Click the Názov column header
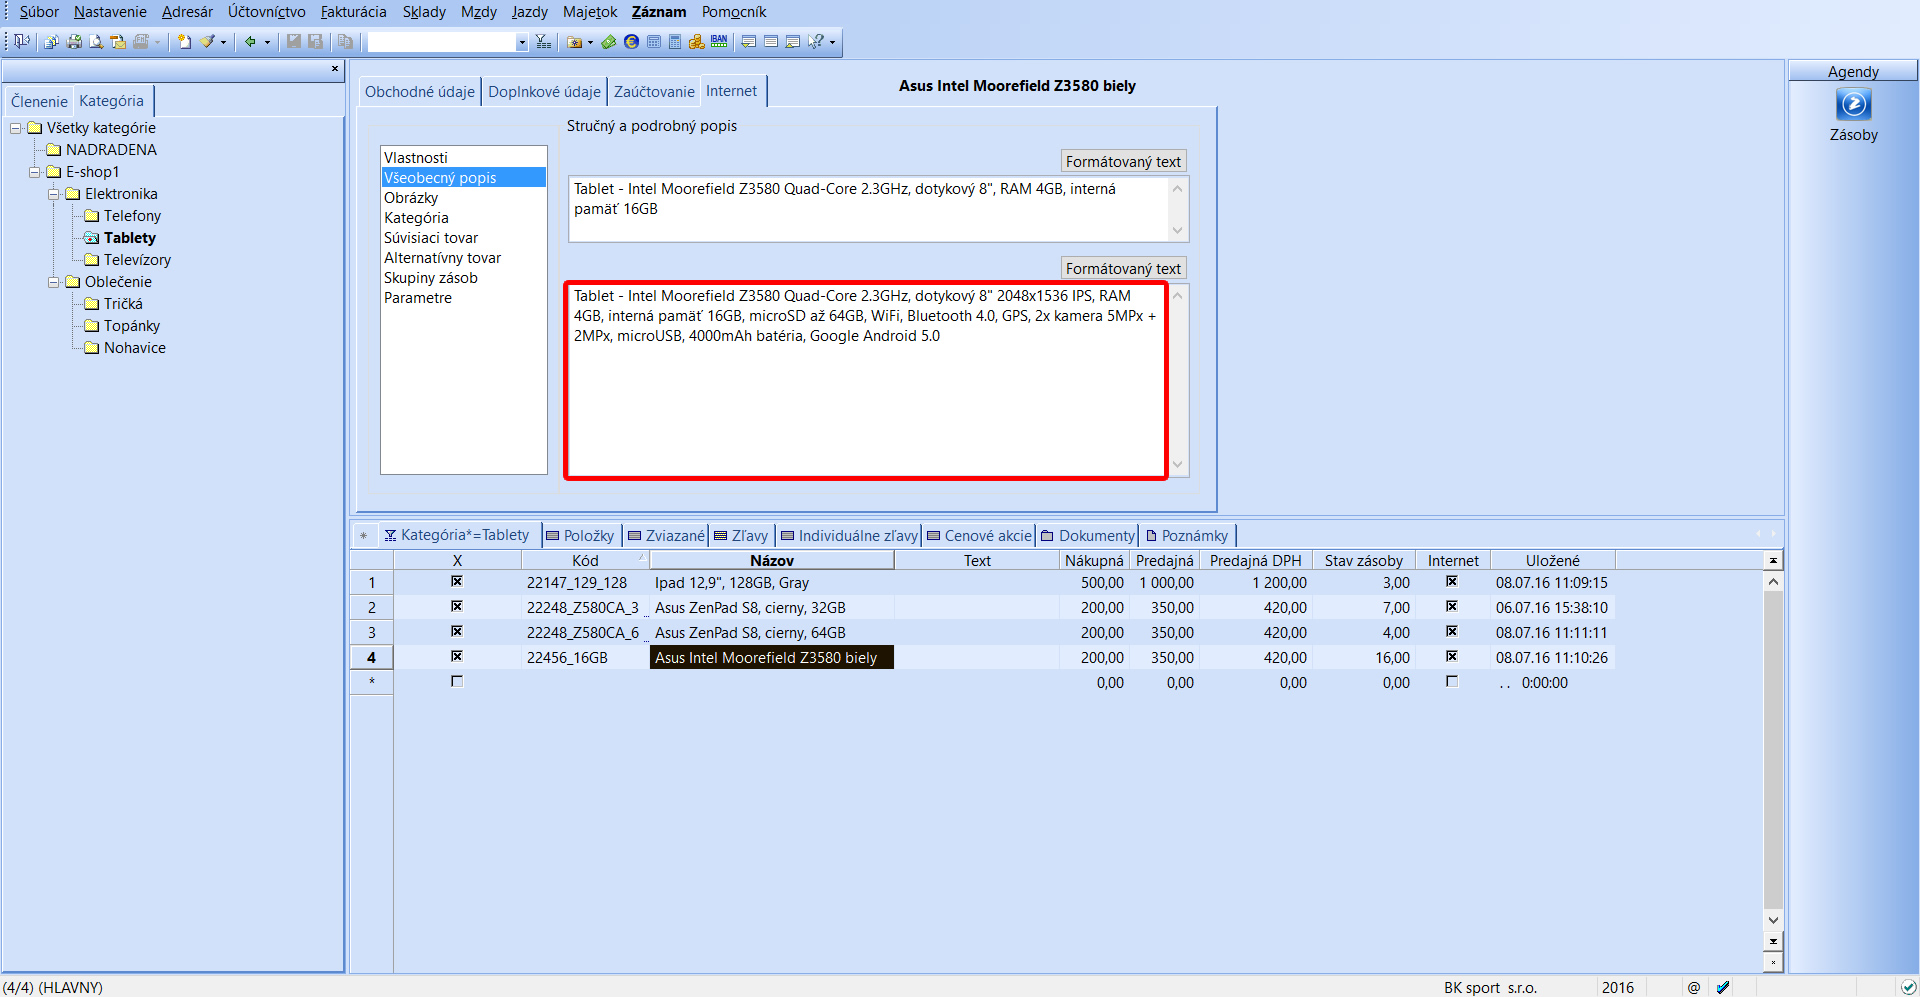This screenshot has width=1920, height=997. pos(772,560)
